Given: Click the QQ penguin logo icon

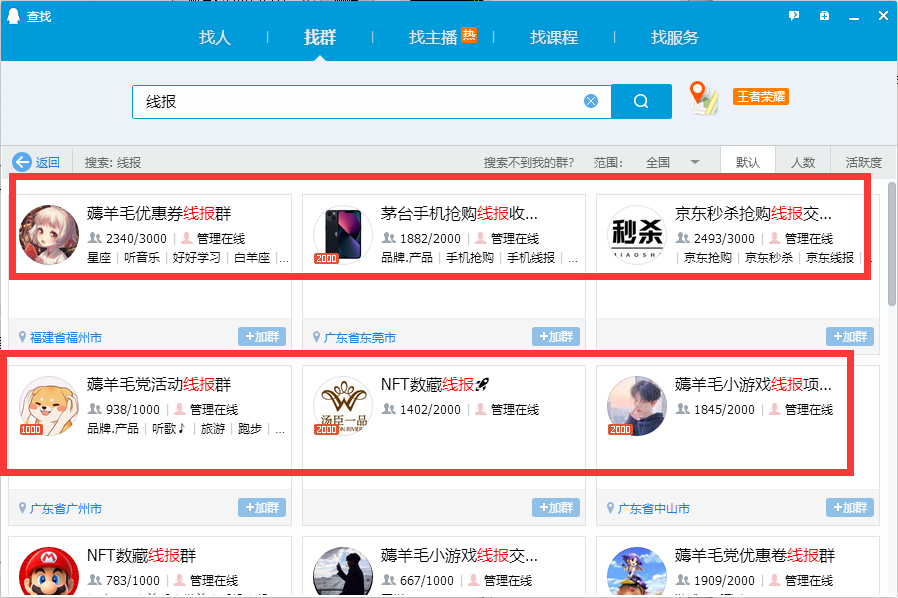Looking at the screenshot, I should tap(13, 17).
